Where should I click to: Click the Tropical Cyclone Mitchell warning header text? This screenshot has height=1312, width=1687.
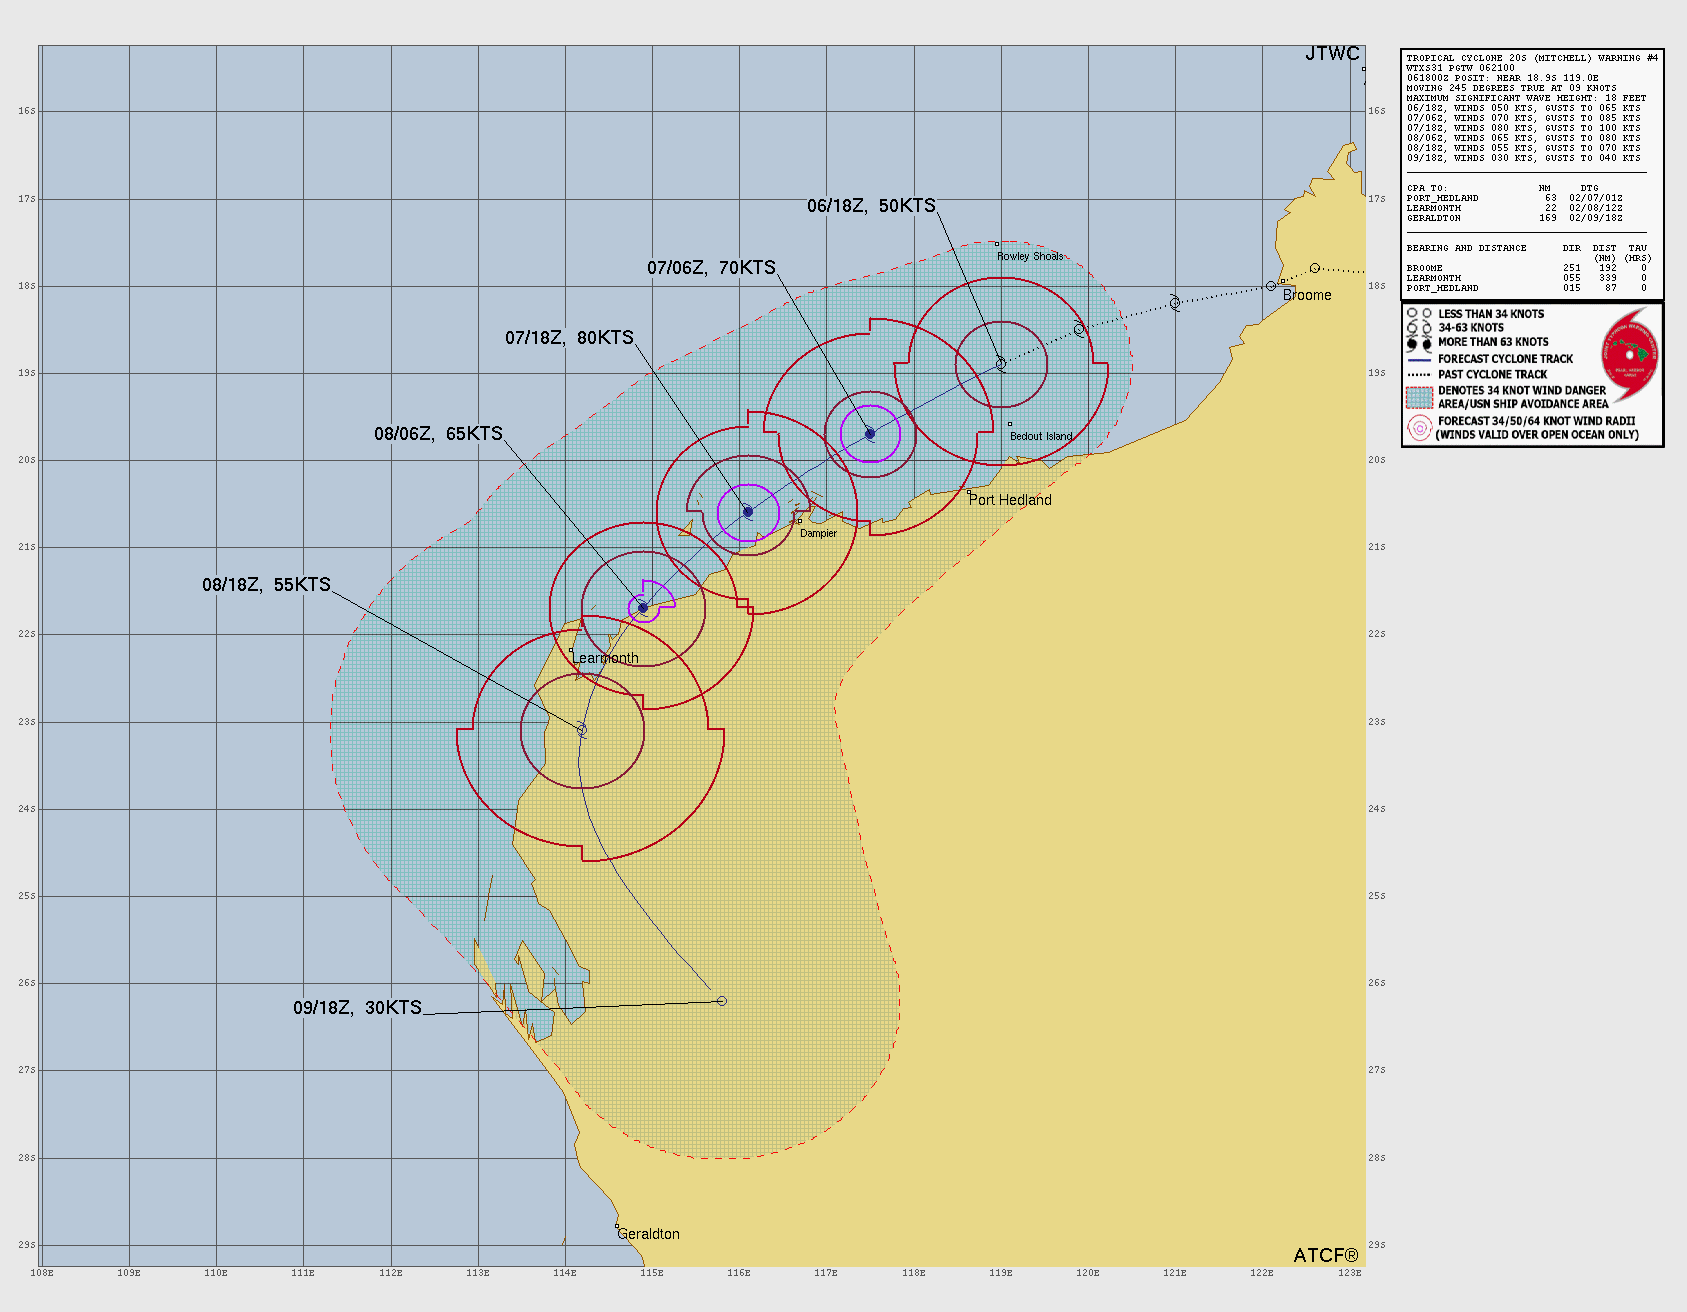(x=1532, y=58)
